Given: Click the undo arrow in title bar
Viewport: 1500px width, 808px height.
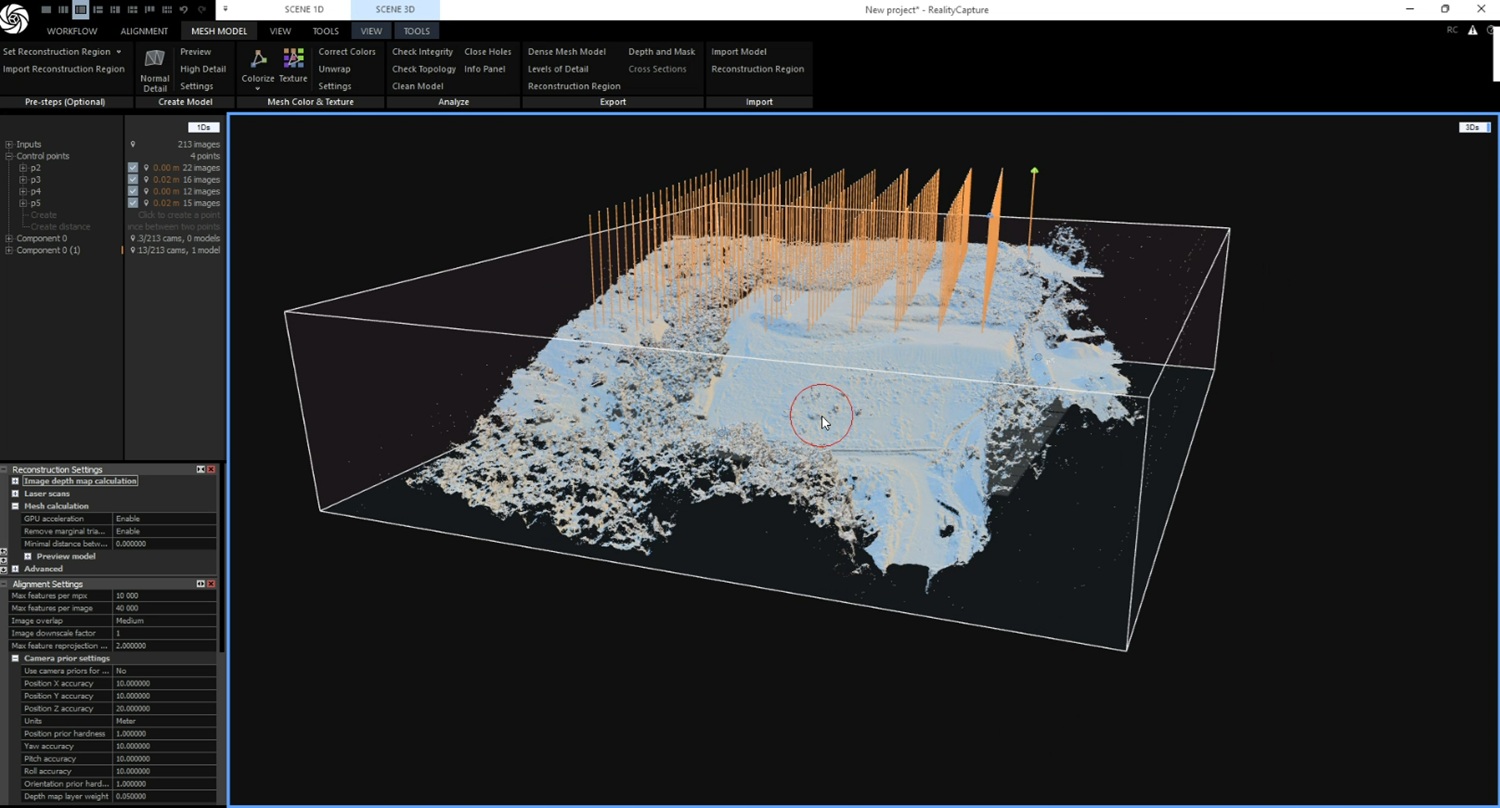Looking at the screenshot, I should (183, 9).
